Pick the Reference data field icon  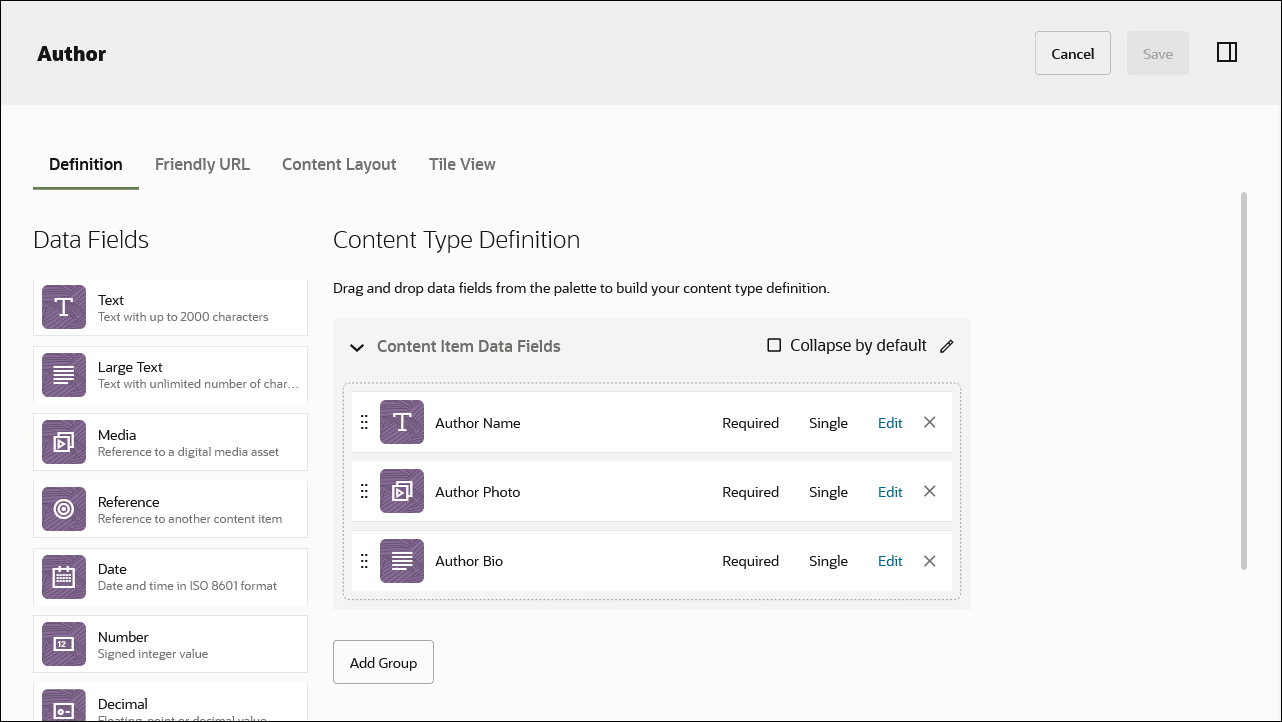click(x=64, y=509)
